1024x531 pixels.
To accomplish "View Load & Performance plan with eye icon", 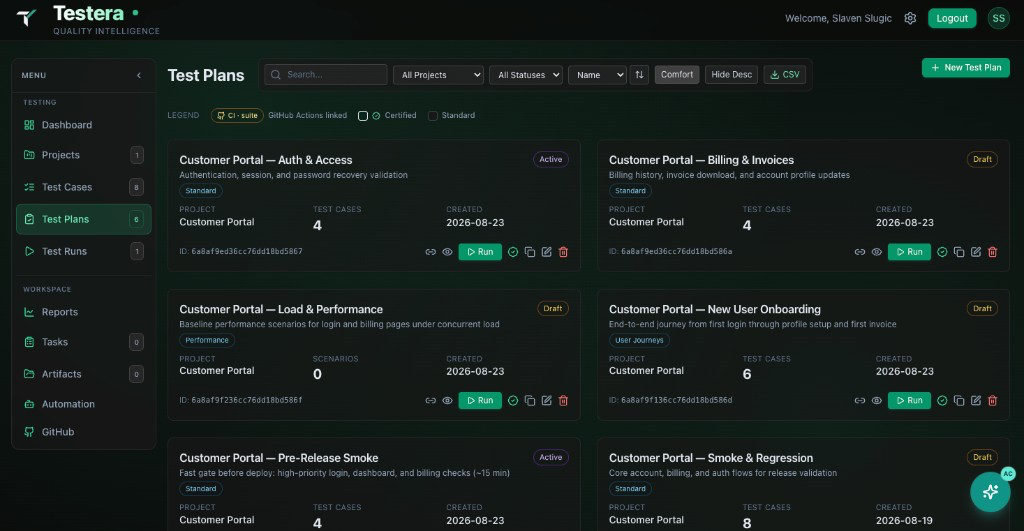I will tap(447, 400).
